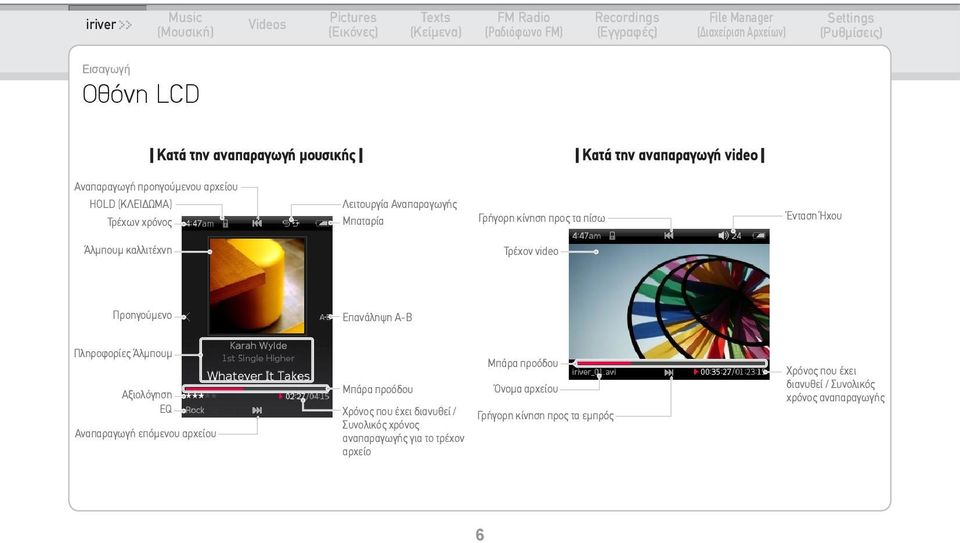This screenshot has height=543, width=960.
Task: Click the 4:47am clock on music screen
Action: pos(200,223)
